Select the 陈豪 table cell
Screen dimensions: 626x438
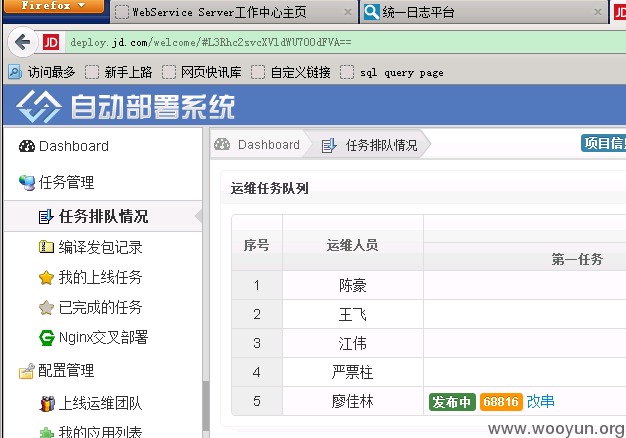pos(353,285)
